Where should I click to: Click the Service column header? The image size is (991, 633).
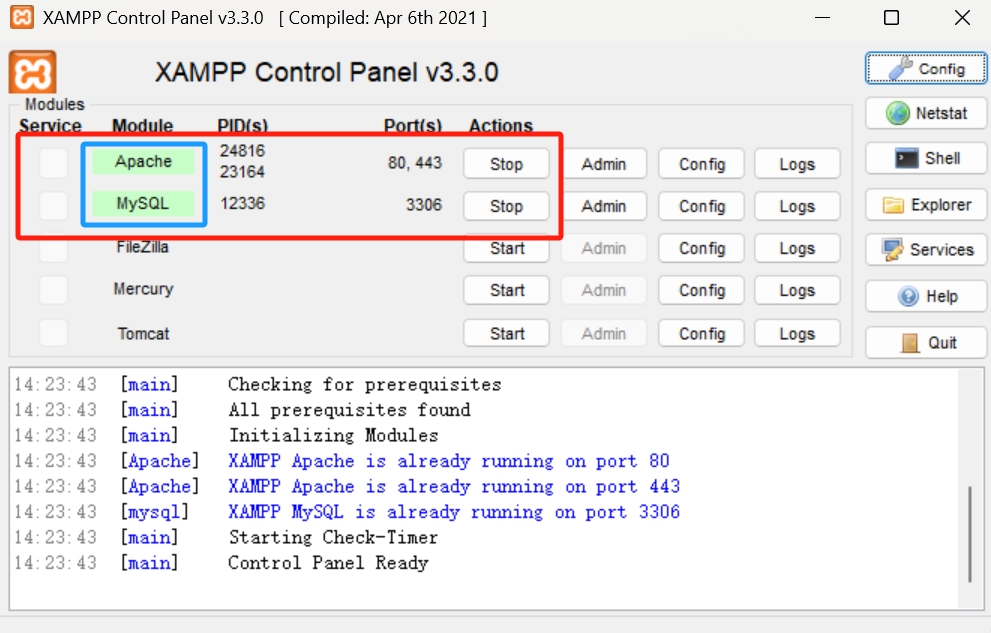click(x=51, y=126)
